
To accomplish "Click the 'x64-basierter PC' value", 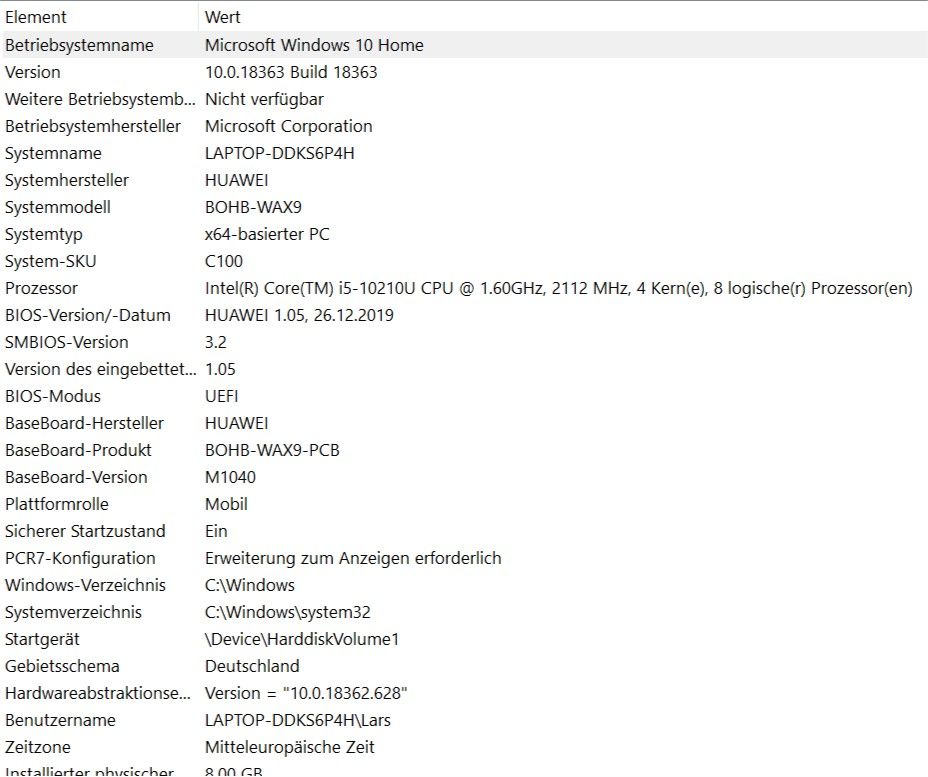I will (x=267, y=234).
